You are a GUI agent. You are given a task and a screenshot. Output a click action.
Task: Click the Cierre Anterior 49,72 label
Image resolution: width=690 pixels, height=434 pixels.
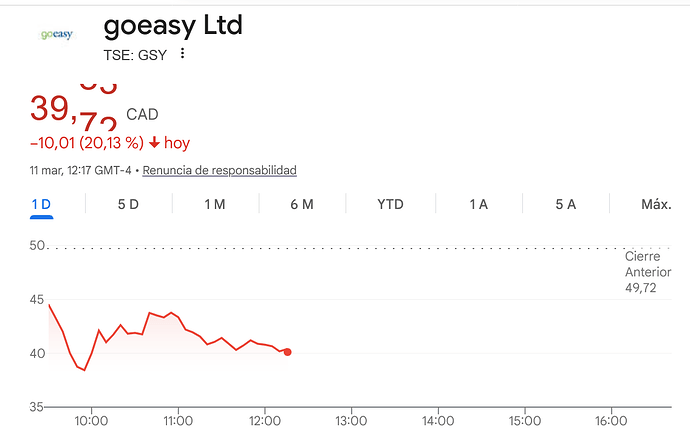click(648, 273)
